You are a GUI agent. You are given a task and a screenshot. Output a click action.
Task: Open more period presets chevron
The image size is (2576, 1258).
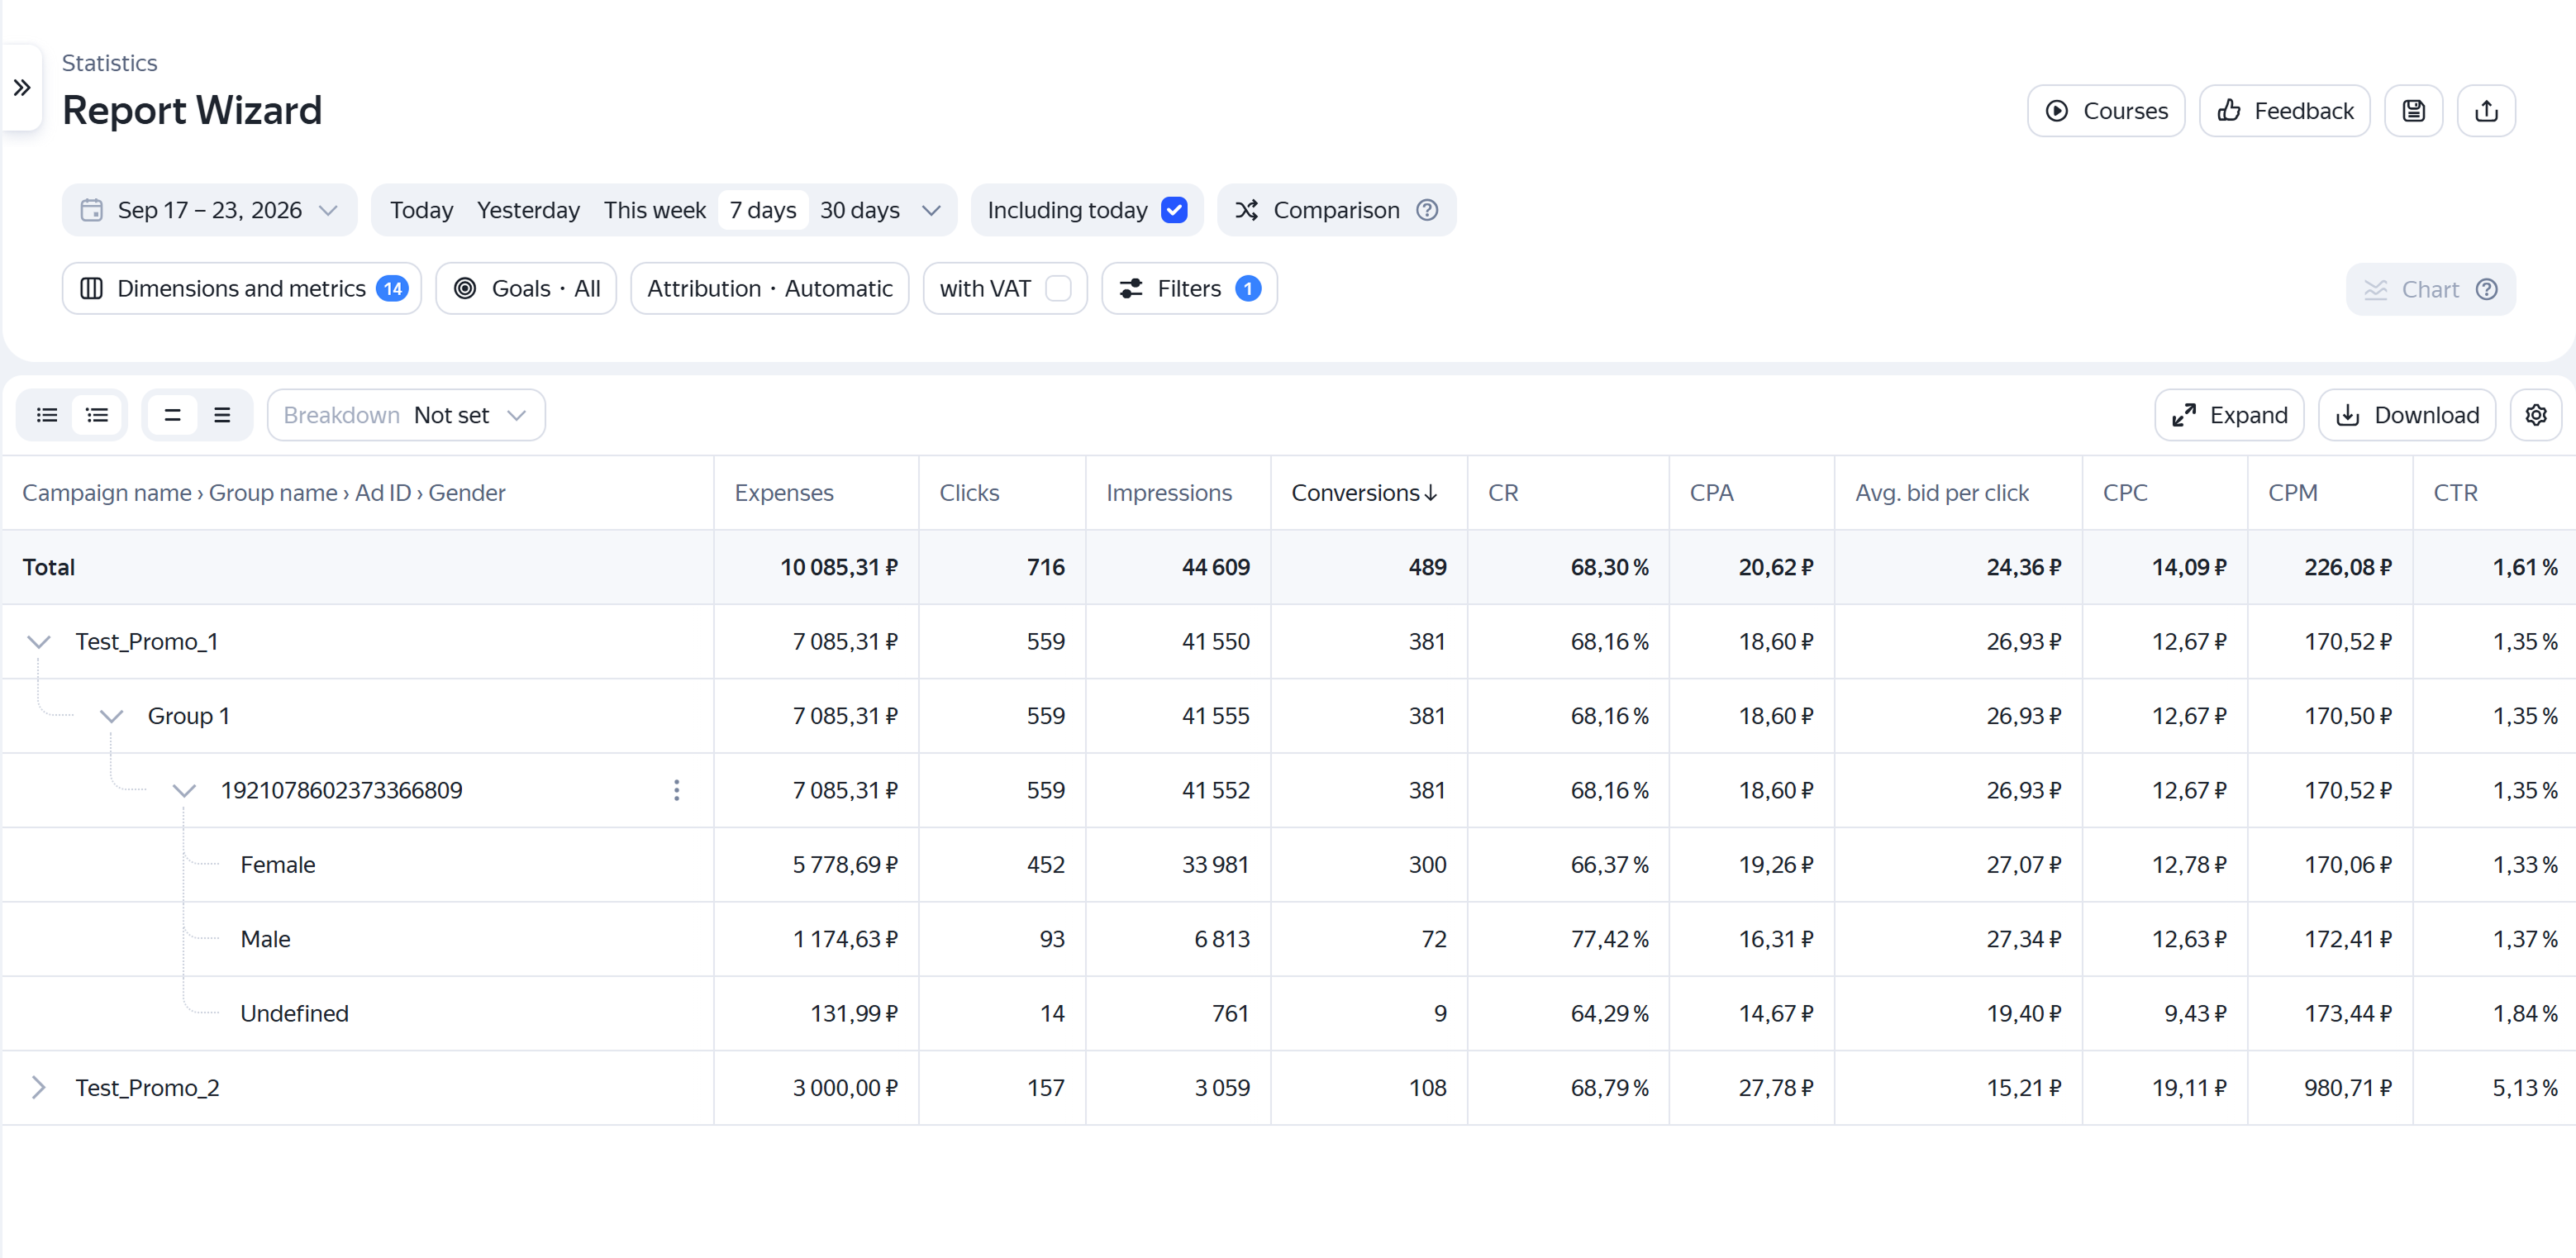coord(931,210)
